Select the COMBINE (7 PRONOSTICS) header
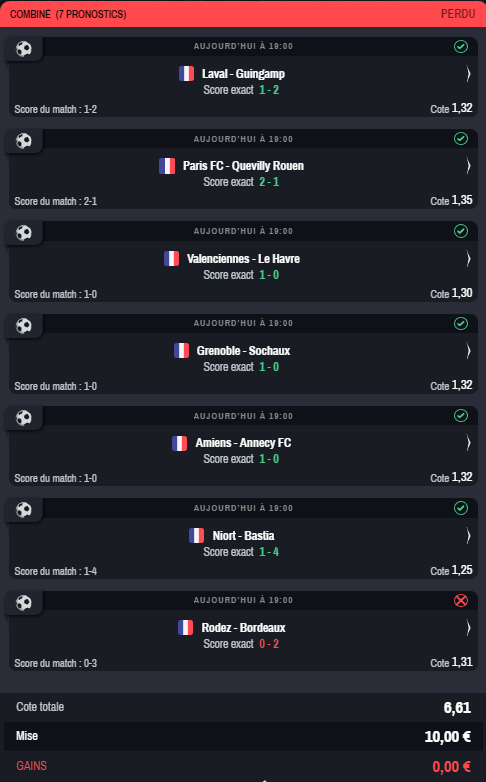486x782 pixels. click(x=68, y=14)
